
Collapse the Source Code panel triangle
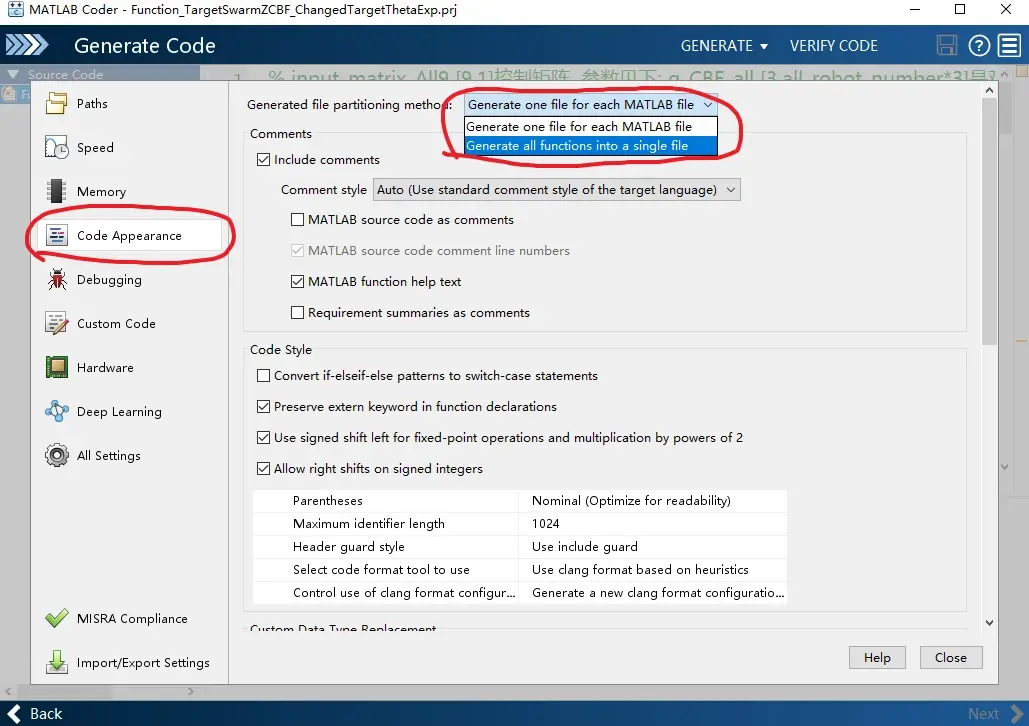point(12,74)
